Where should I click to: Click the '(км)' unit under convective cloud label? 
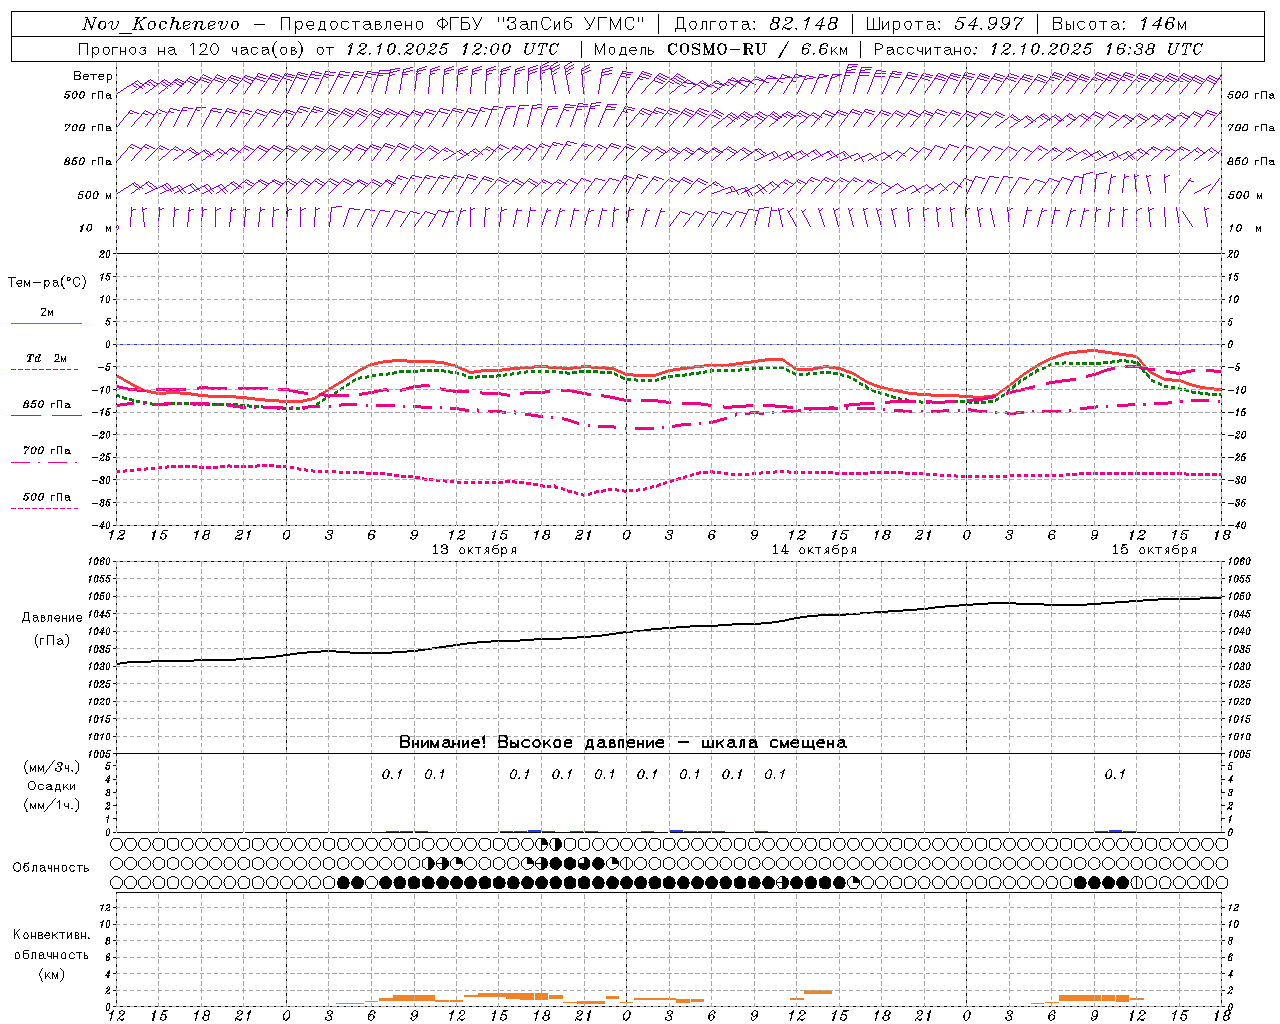[51, 974]
